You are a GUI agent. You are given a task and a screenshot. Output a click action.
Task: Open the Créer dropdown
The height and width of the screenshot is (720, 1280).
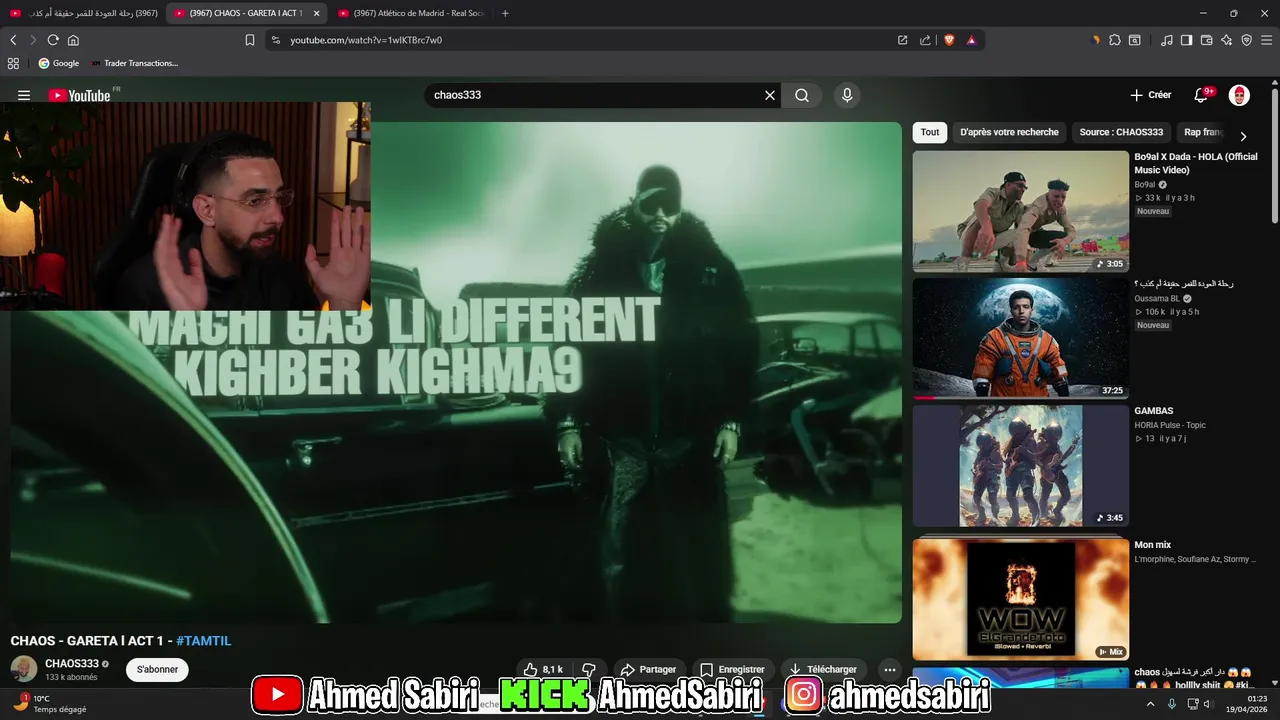point(1150,95)
